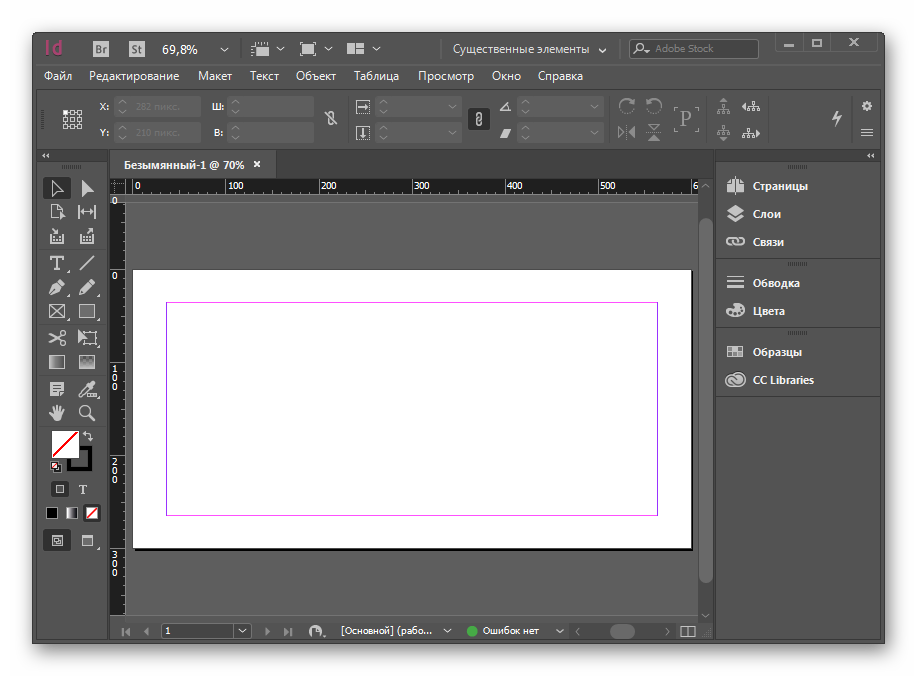Toggle the constrain proportions chain link
This screenshot has height=676, width=917.
[331, 119]
